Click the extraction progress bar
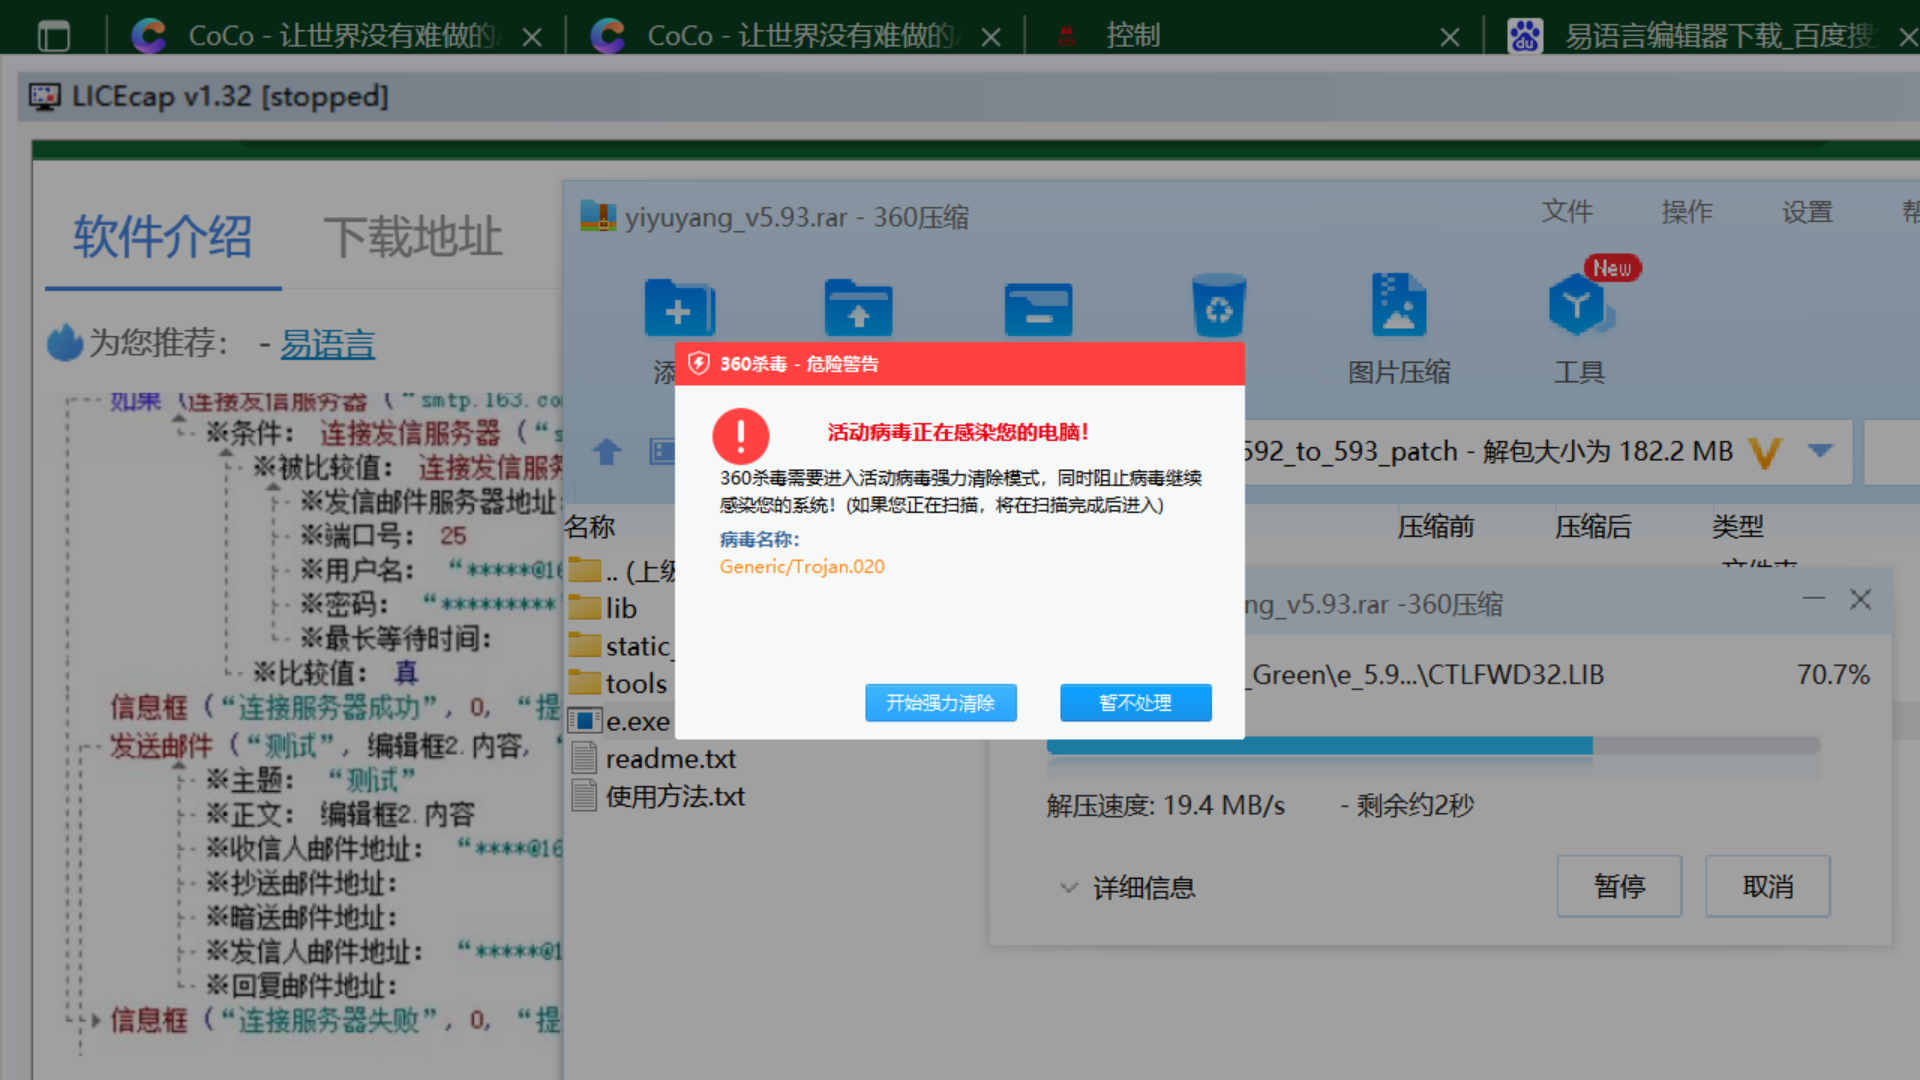Screen dimensions: 1920x1080 tap(1433, 746)
